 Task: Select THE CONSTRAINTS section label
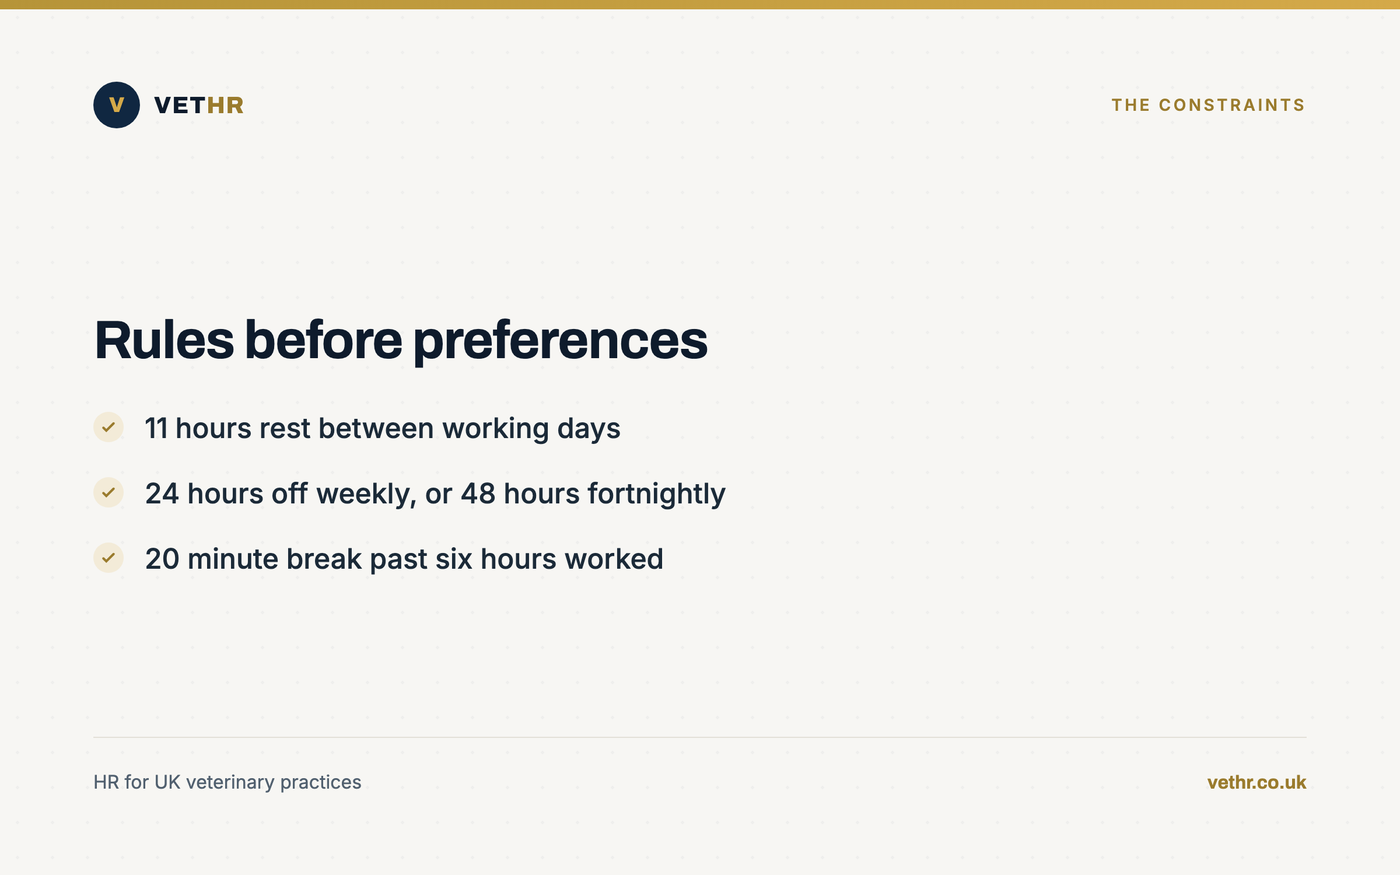(x=1208, y=105)
